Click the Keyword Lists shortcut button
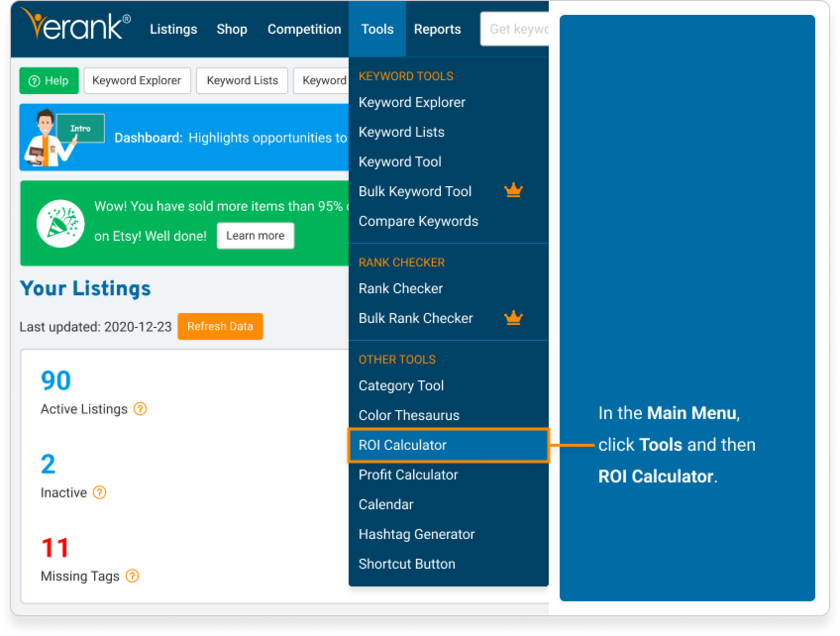 242,80
